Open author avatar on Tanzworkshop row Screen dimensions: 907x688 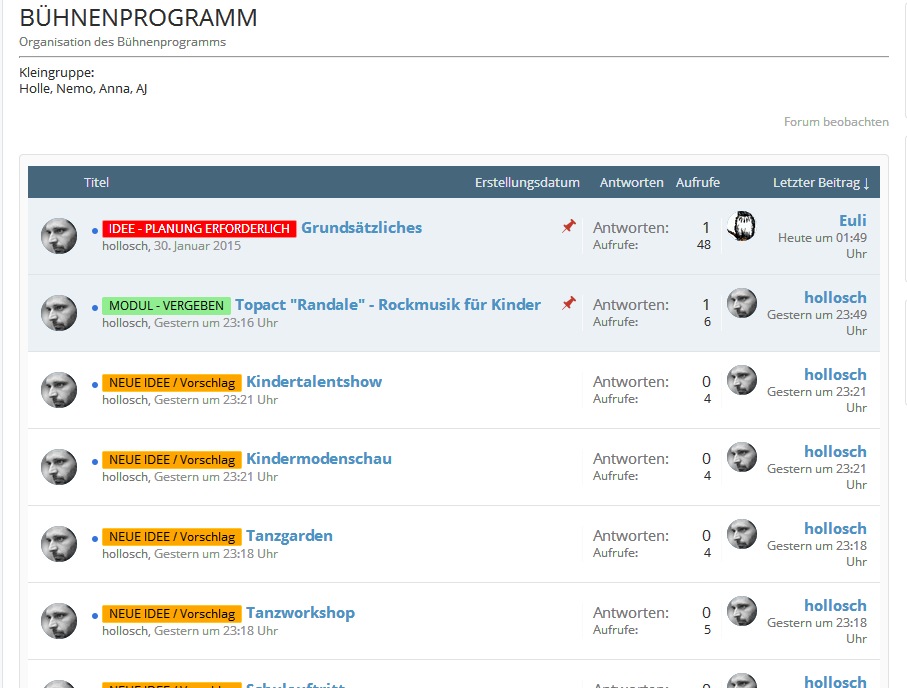click(59, 621)
